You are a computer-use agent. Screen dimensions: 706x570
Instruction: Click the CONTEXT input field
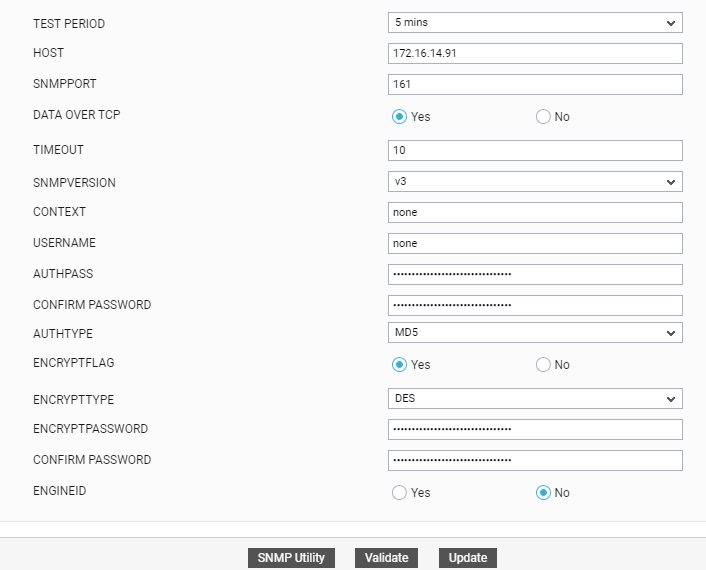[x=535, y=213]
